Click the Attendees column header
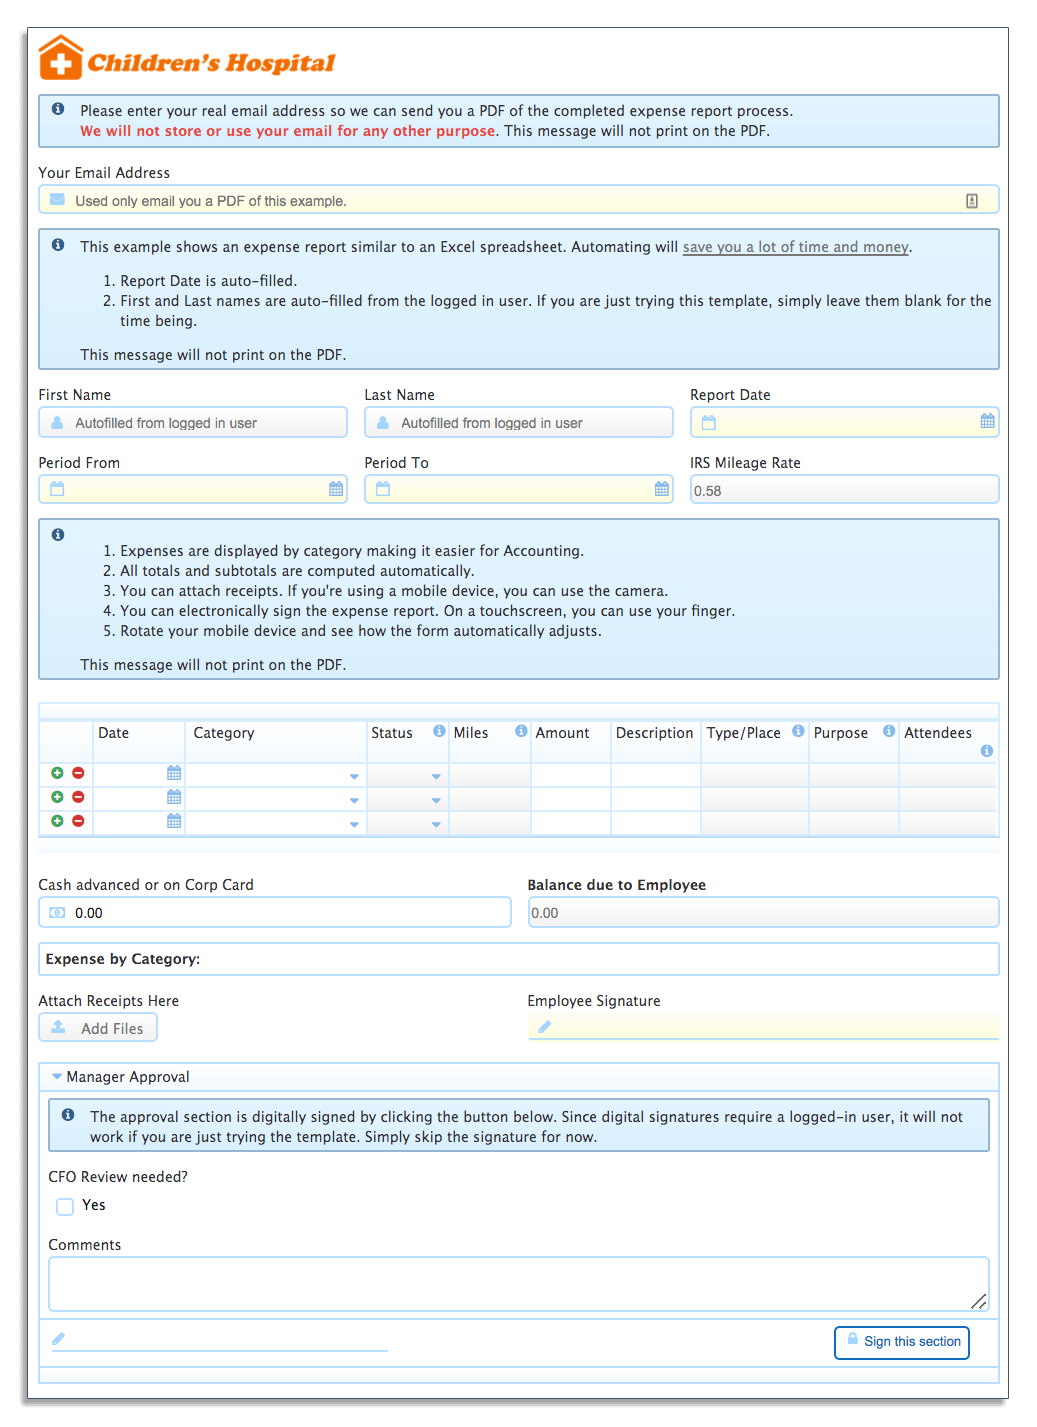Image resolution: width=1037 pixels, height=1427 pixels. (938, 733)
